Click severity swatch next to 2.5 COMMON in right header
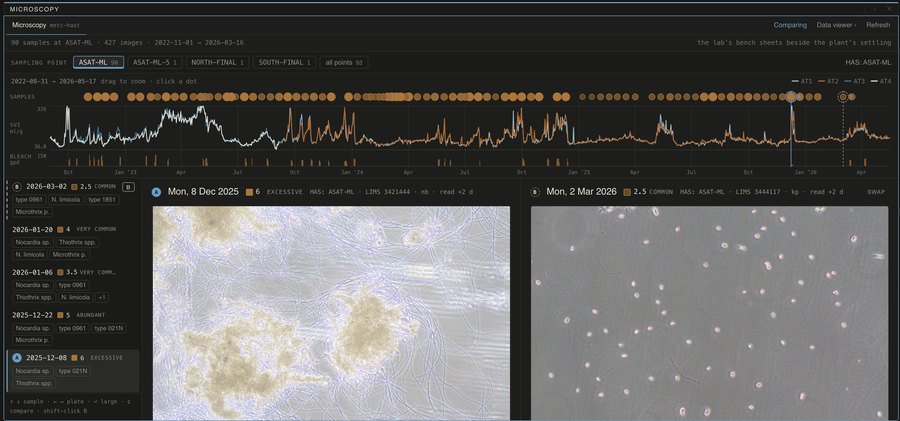The image size is (900, 421). (x=627, y=192)
